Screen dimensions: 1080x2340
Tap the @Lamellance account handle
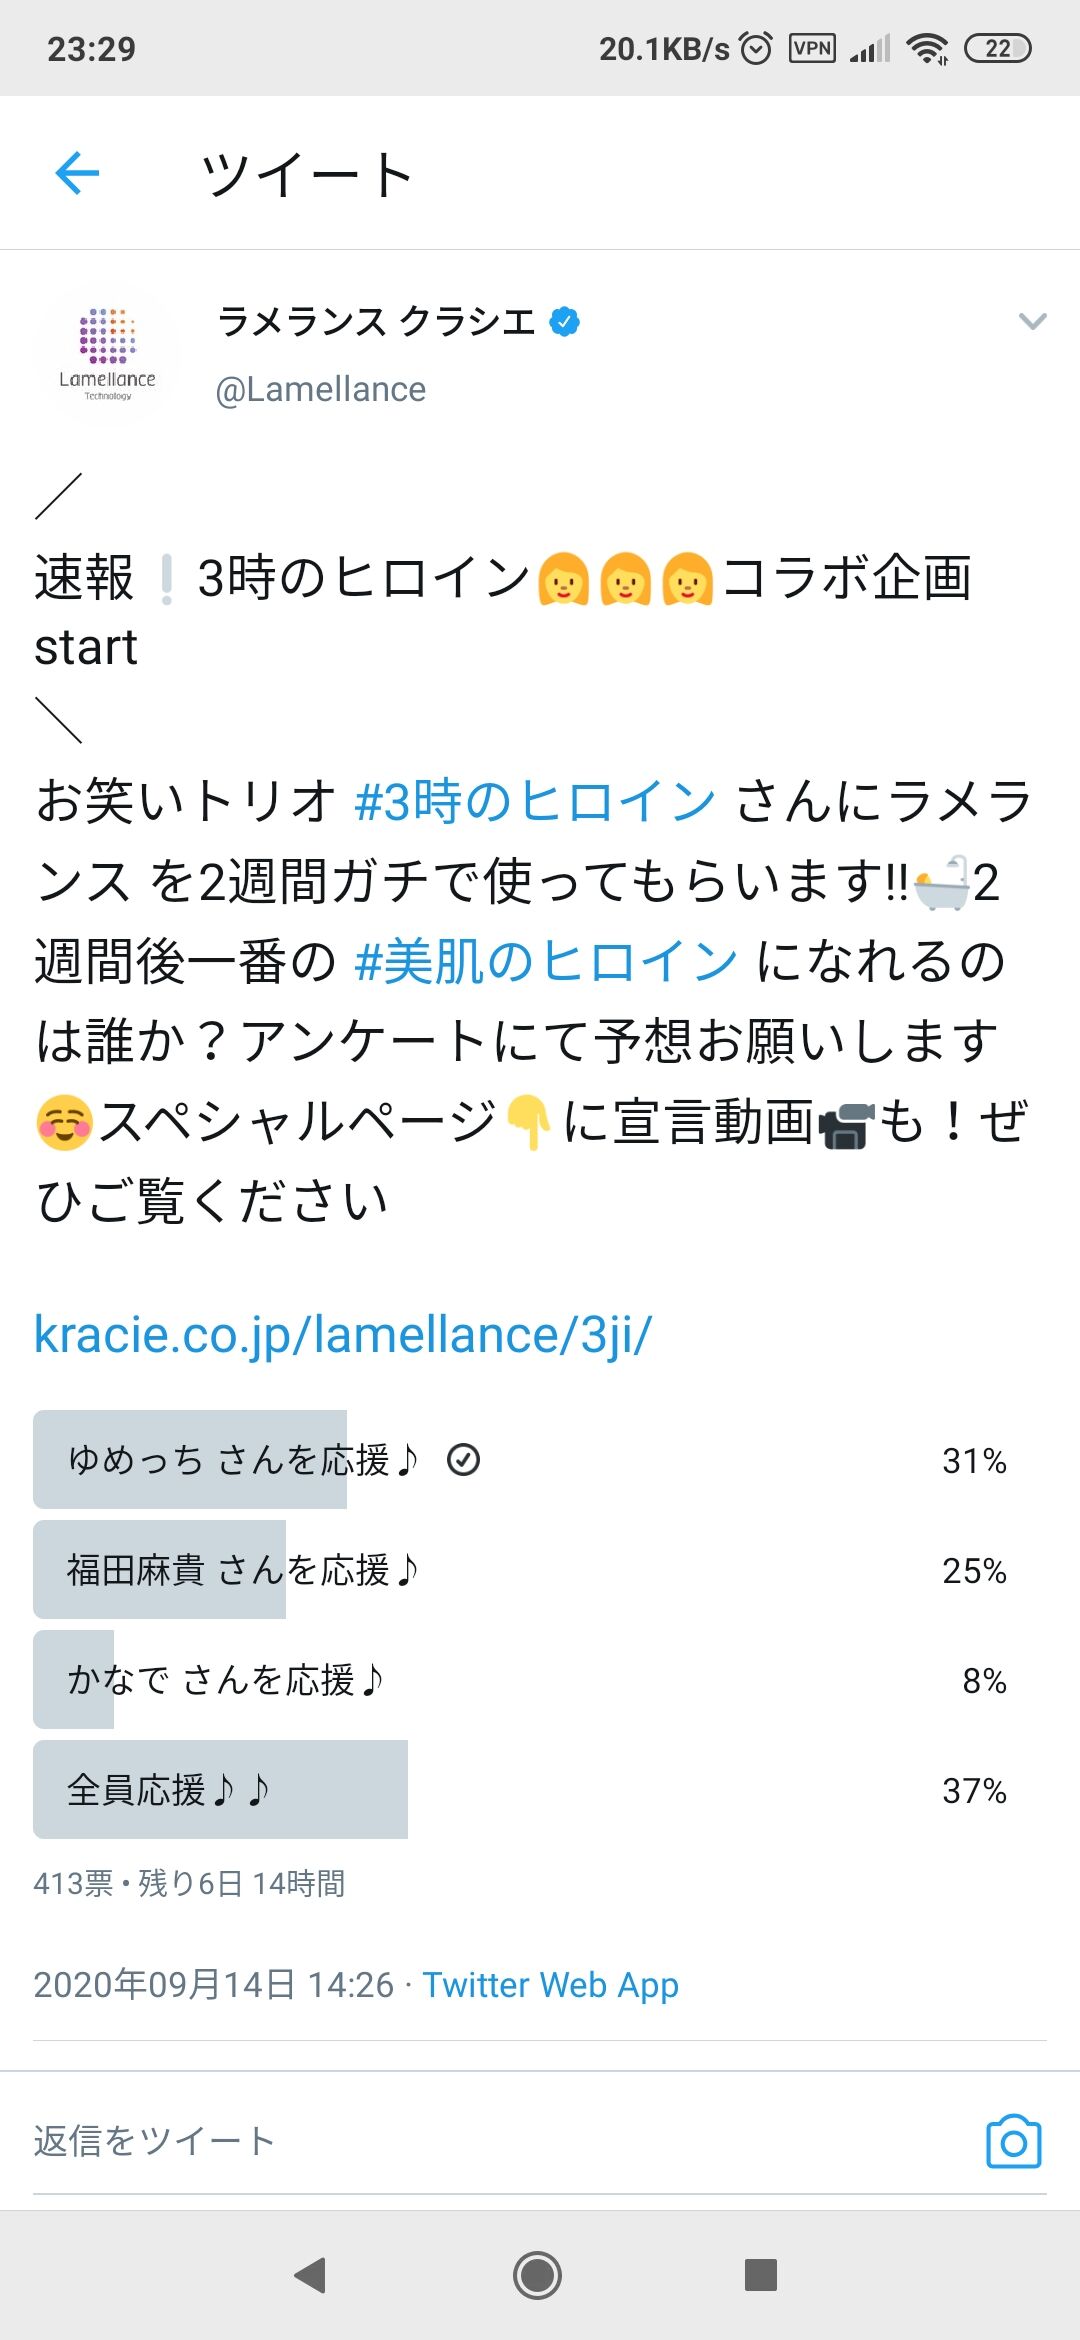[321, 389]
